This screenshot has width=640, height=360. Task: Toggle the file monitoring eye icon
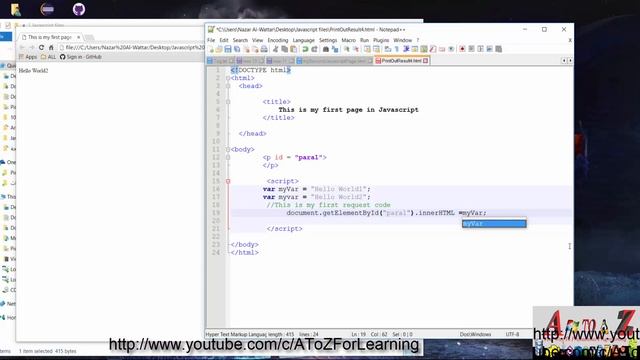coord(451,49)
